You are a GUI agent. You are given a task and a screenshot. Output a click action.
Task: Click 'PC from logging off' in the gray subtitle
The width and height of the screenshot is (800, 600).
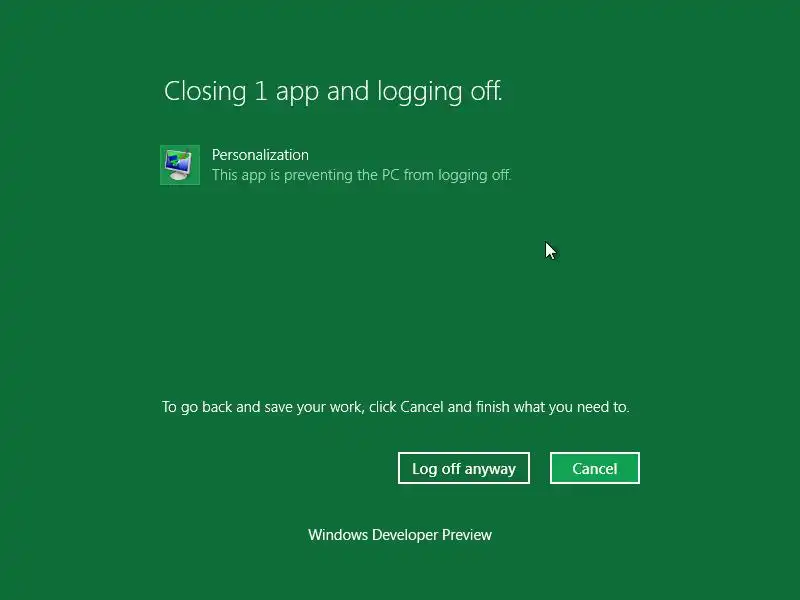(446, 175)
